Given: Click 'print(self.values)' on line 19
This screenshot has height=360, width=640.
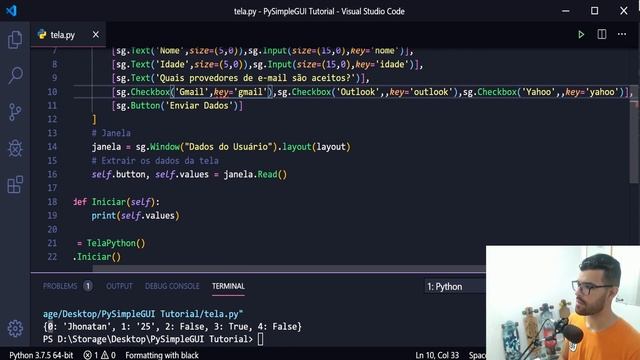Looking at the screenshot, I should click(x=135, y=216).
